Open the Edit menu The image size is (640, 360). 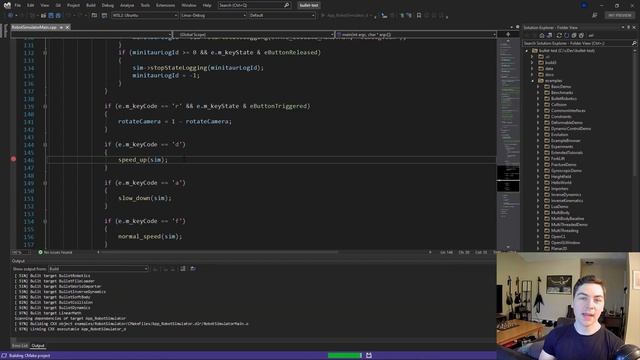31,5
